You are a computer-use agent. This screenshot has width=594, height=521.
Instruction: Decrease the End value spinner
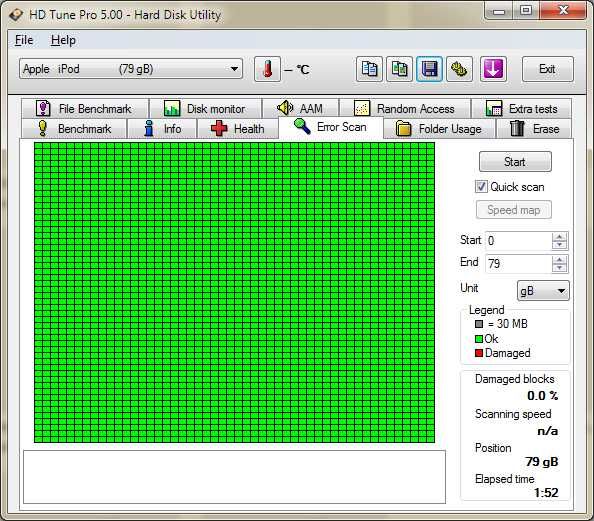click(560, 268)
